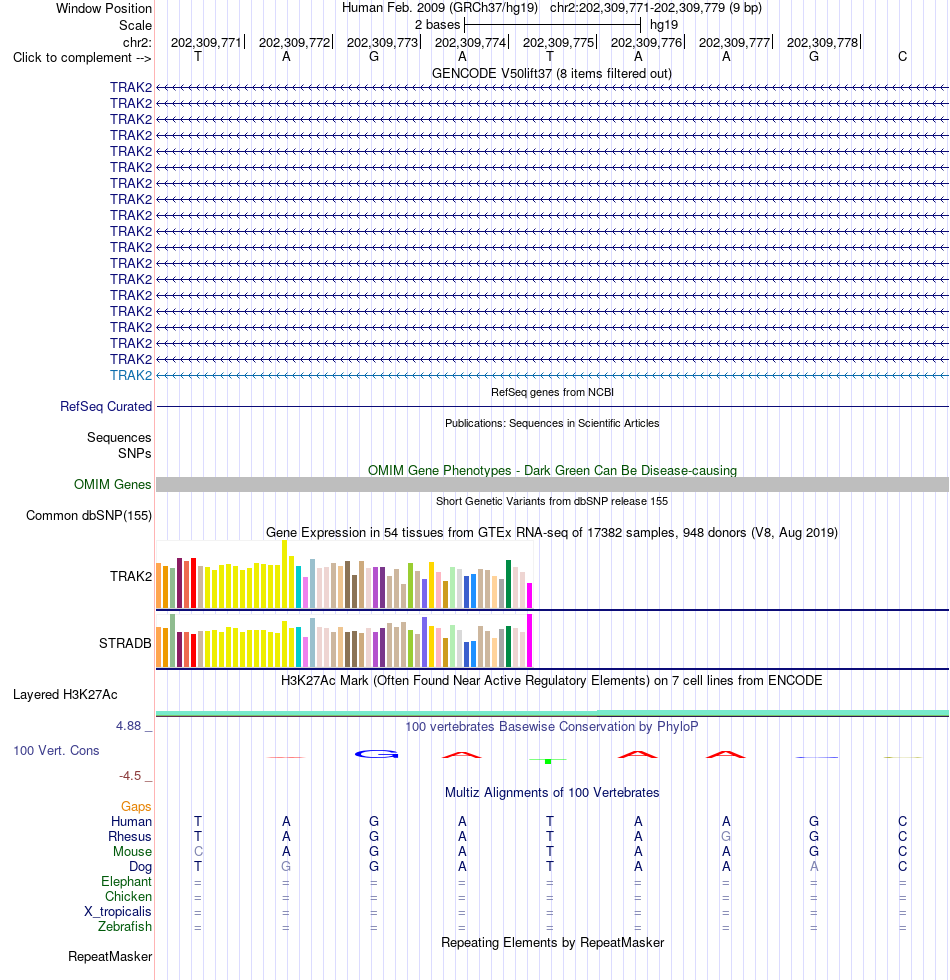This screenshot has width=950, height=980.
Task: Click the grey C in the Mouse alignment row
Action: coord(198,851)
